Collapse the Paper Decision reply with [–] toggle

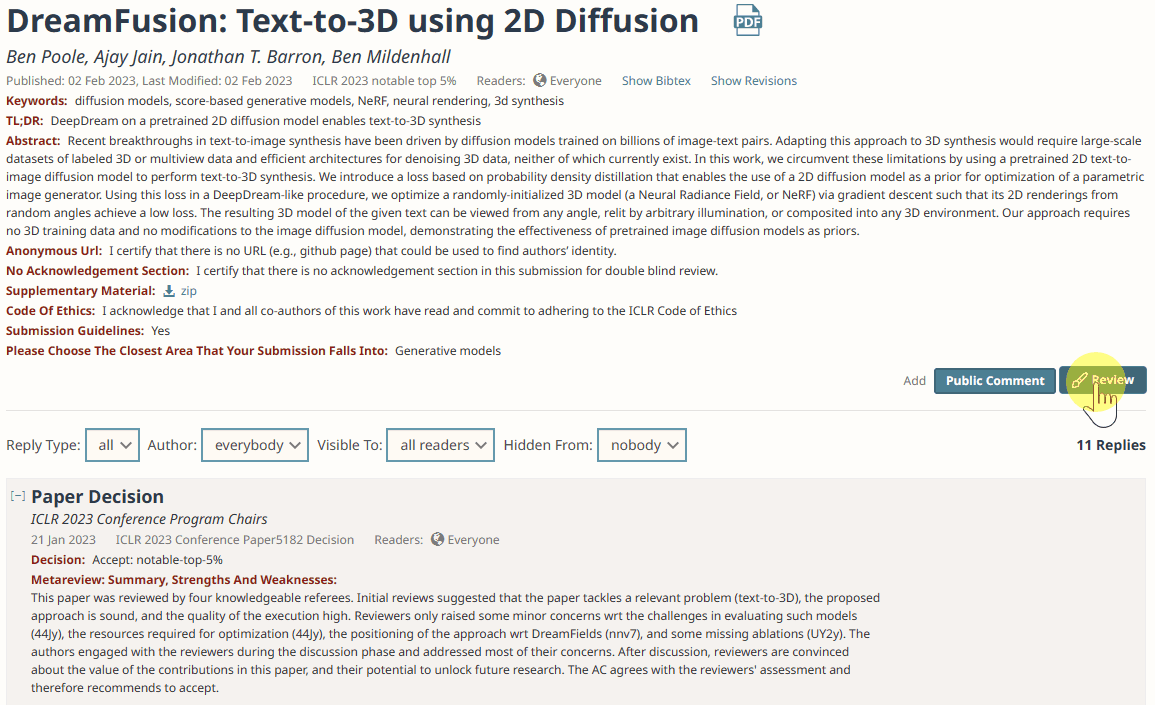click(x=18, y=497)
